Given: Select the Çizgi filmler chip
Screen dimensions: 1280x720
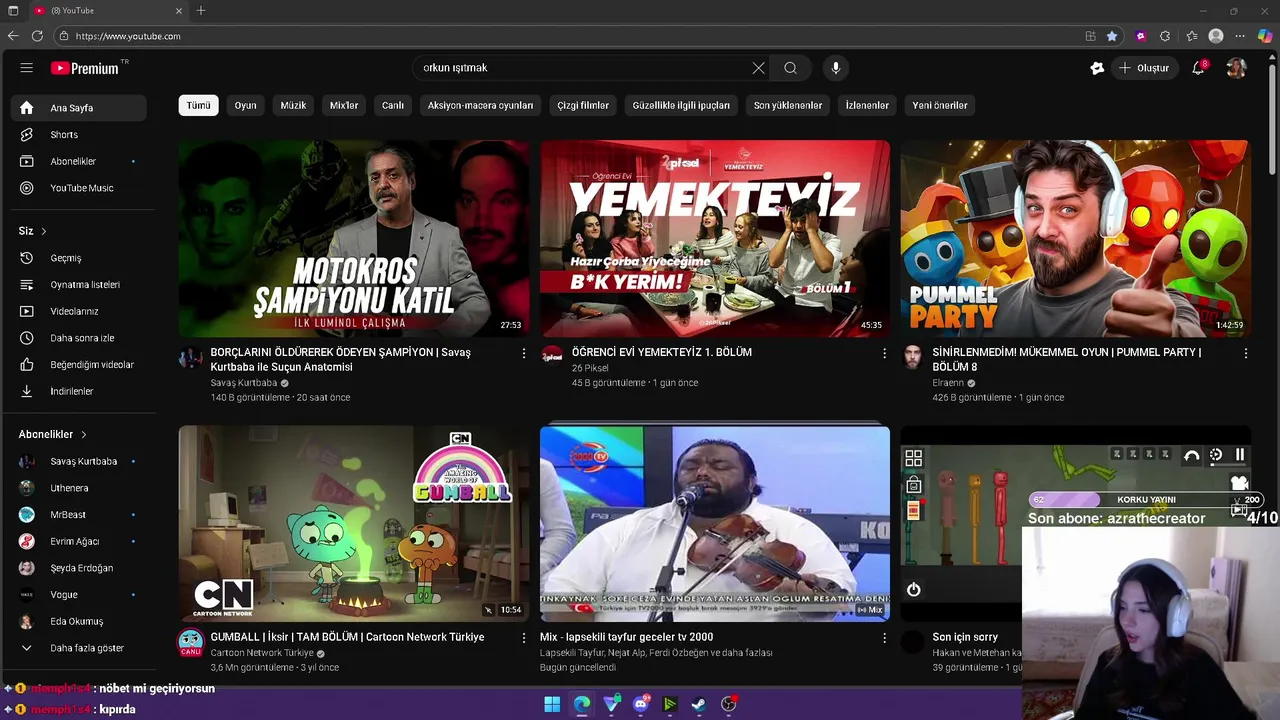Looking at the screenshot, I should coord(583,105).
